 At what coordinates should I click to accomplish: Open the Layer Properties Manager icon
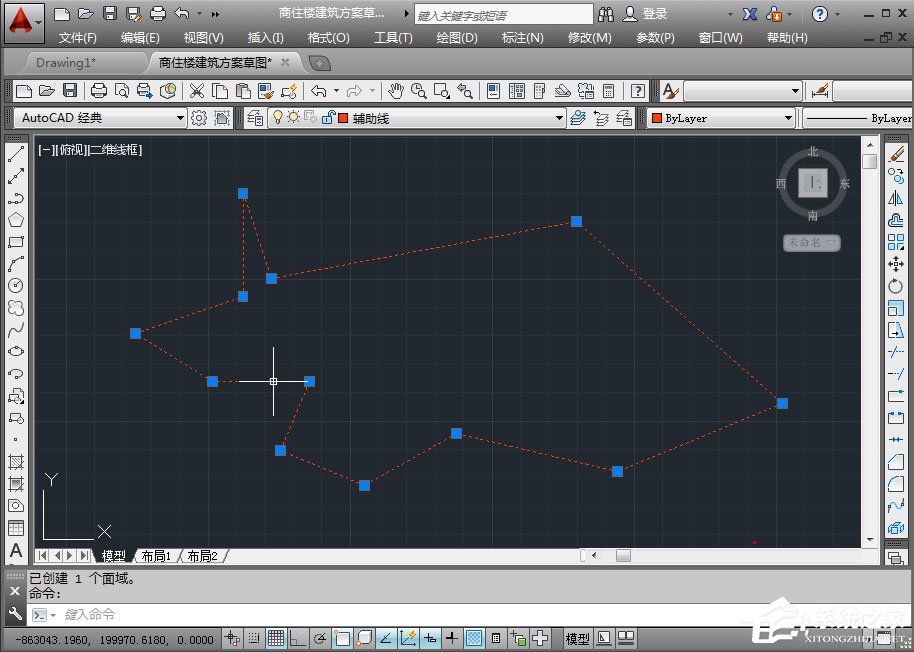[x=255, y=117]
